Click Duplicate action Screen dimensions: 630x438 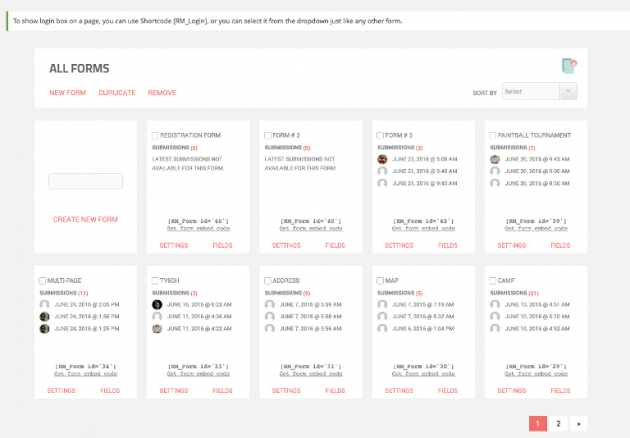tap(117, 93)
